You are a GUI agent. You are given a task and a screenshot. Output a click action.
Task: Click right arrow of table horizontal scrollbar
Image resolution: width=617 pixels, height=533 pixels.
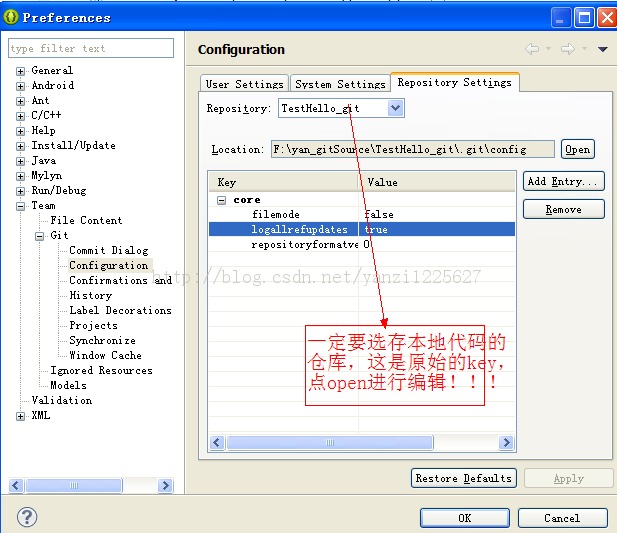pos(506,443)
